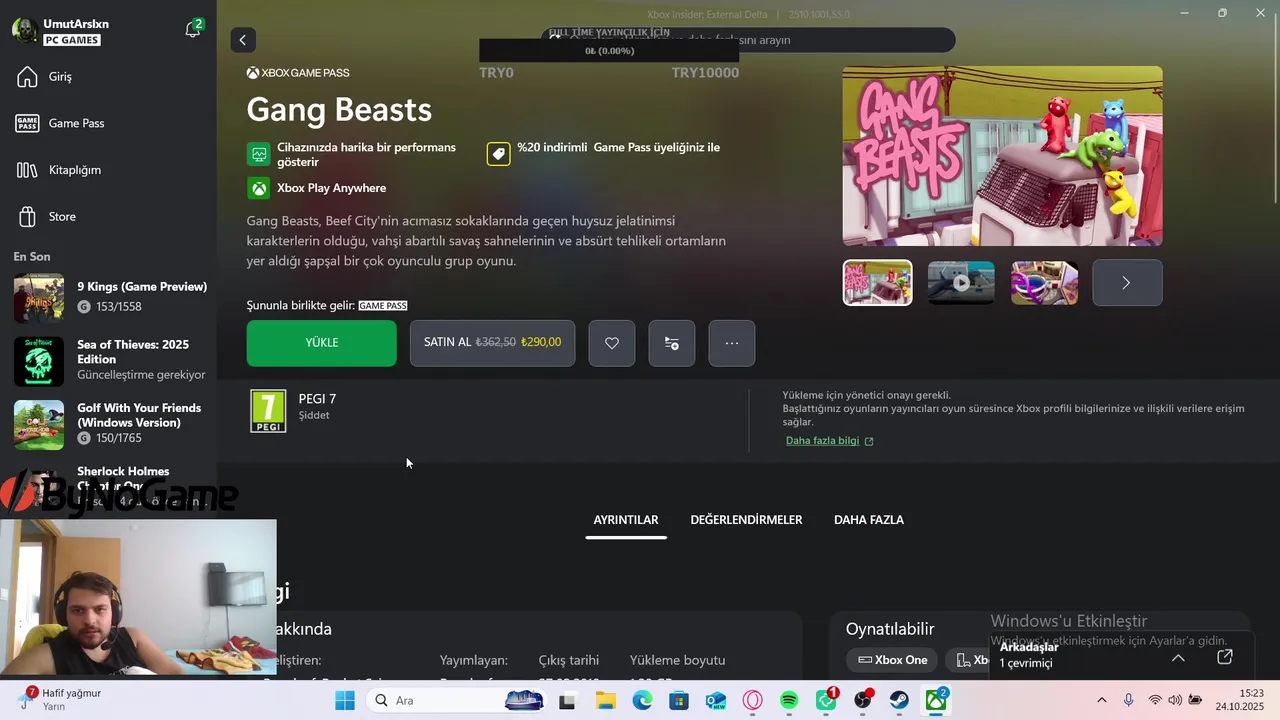The height and width of the screenshot is (720, 1280).
Task: Open Opera browser from taskbar
Action: point(752,701)
